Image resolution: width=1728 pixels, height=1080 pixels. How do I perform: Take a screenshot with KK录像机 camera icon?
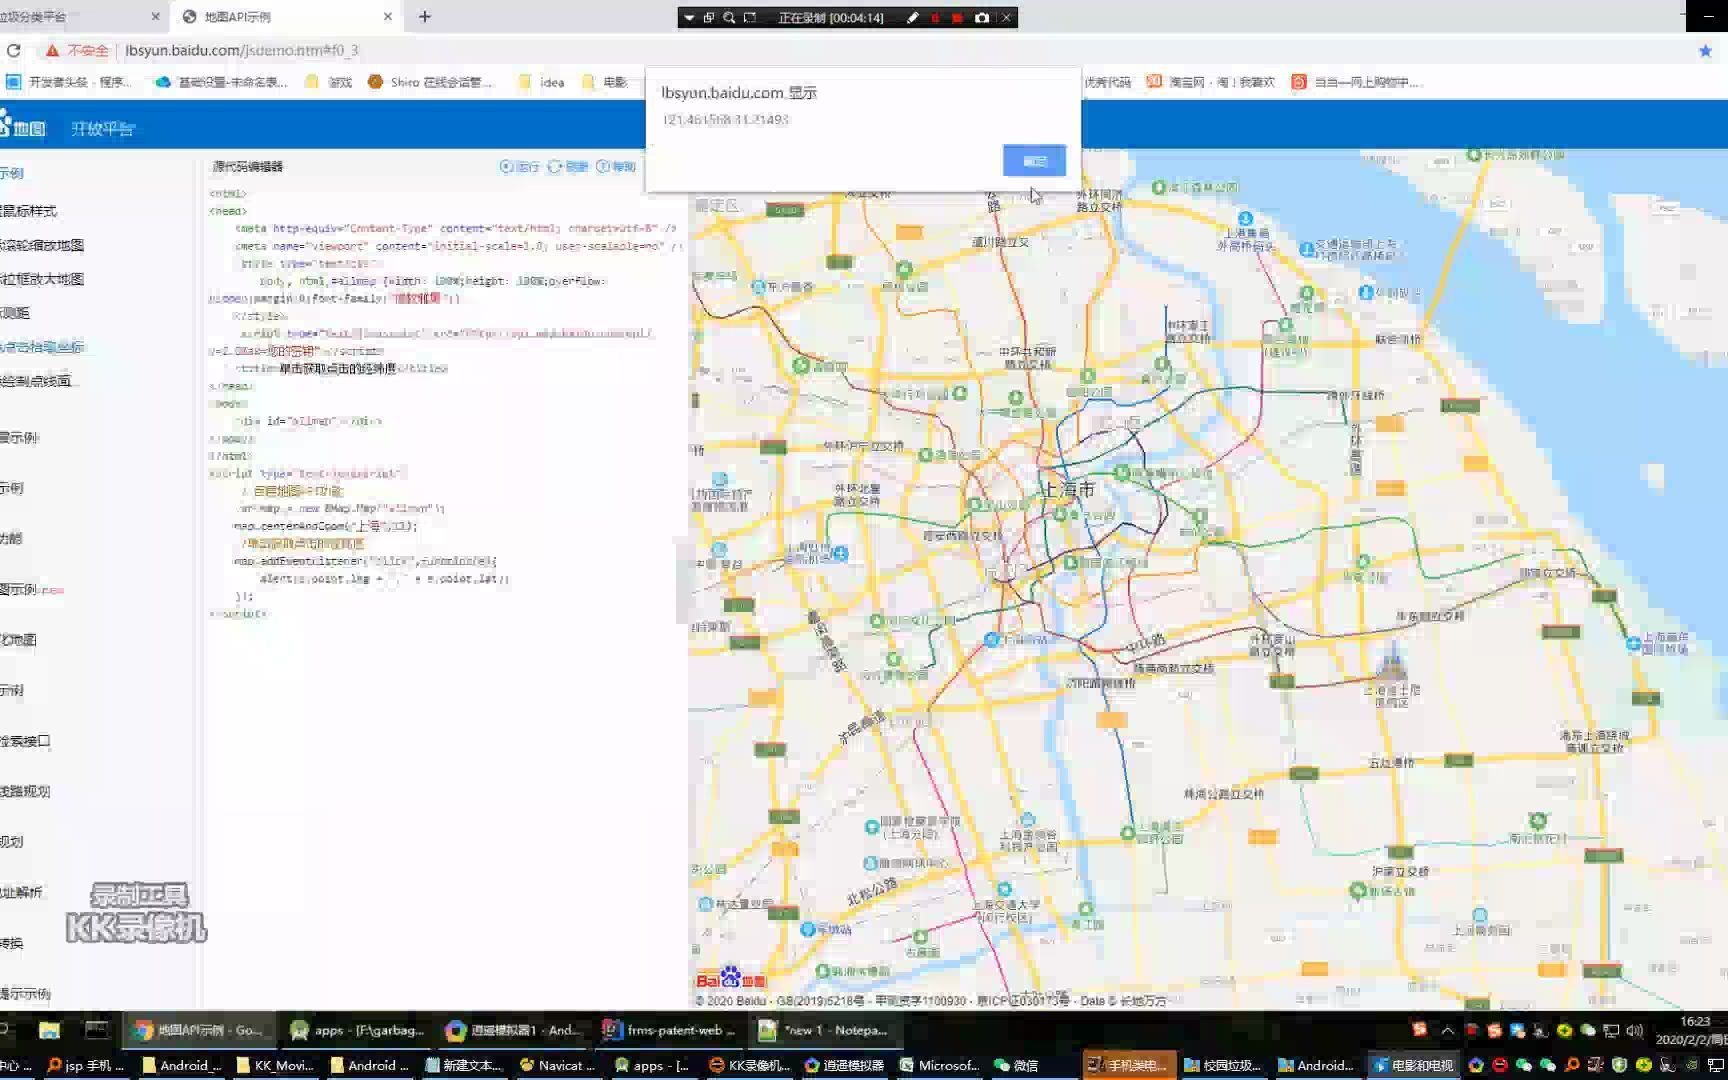pyautogui.click(x=982, y=17)
